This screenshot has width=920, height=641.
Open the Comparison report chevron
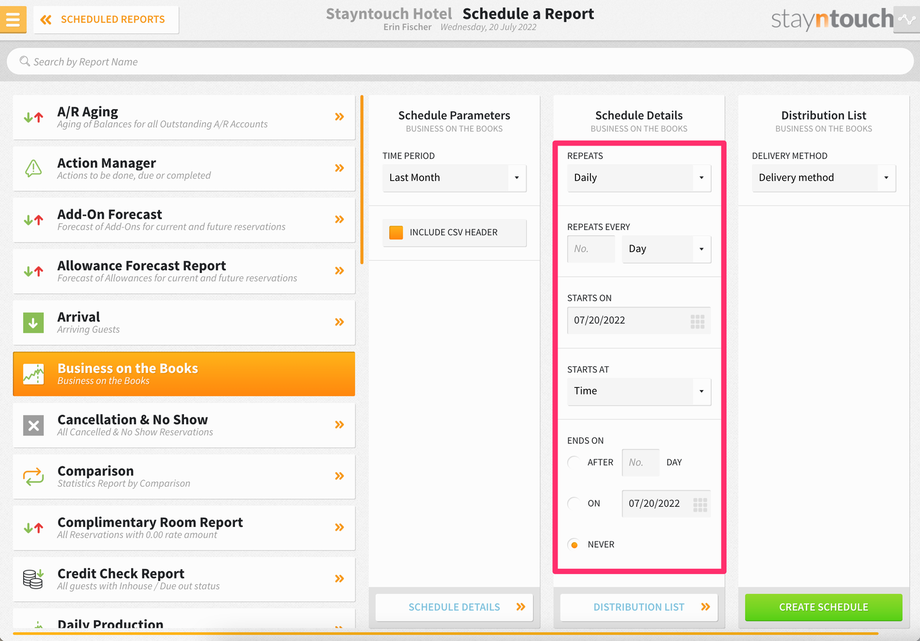pyautogui.click(x=339, y=476)
